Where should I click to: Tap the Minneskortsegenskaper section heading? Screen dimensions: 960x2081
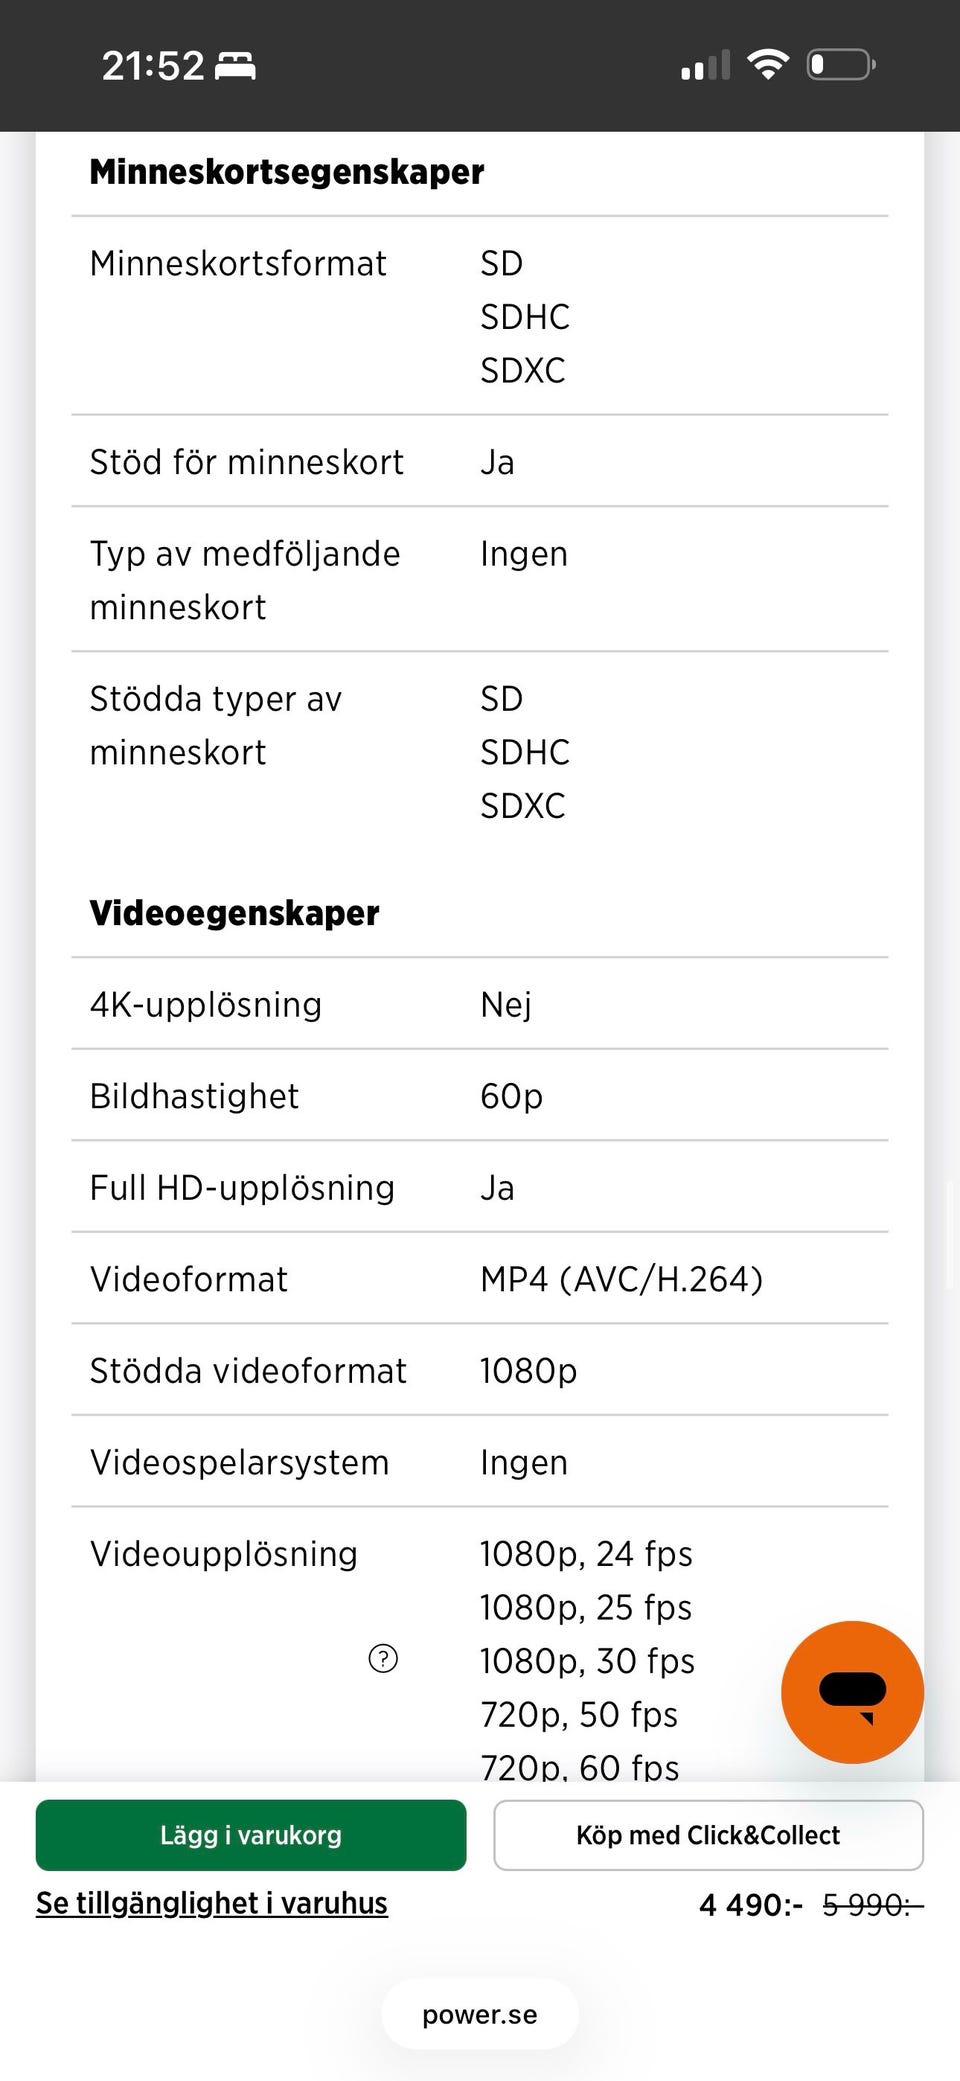coord(287,172)
